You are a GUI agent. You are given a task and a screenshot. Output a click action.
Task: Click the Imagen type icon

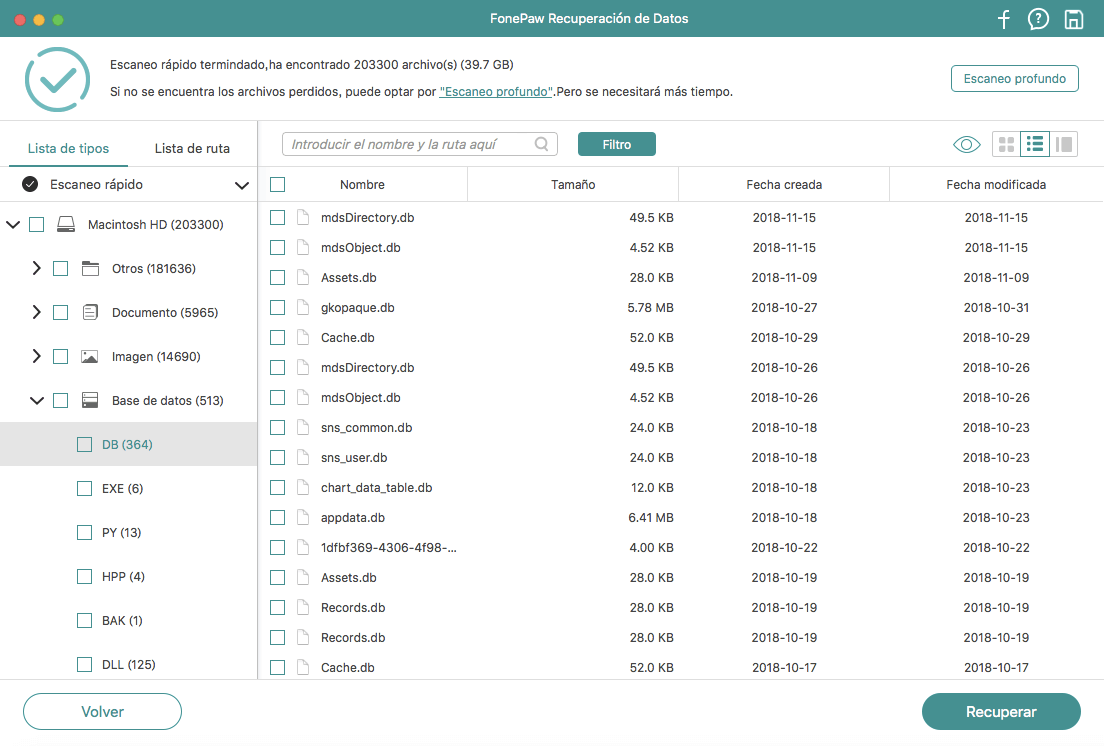pos(89,357)
